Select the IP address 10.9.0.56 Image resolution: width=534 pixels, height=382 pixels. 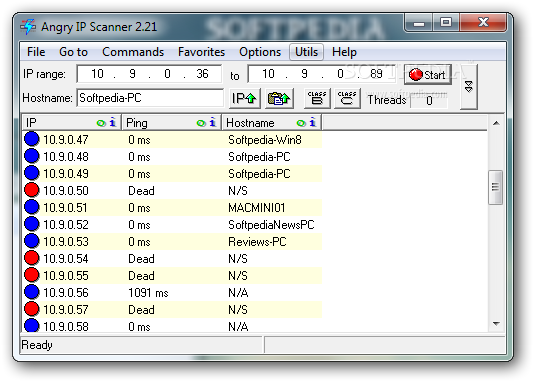(x=66, y=293)
